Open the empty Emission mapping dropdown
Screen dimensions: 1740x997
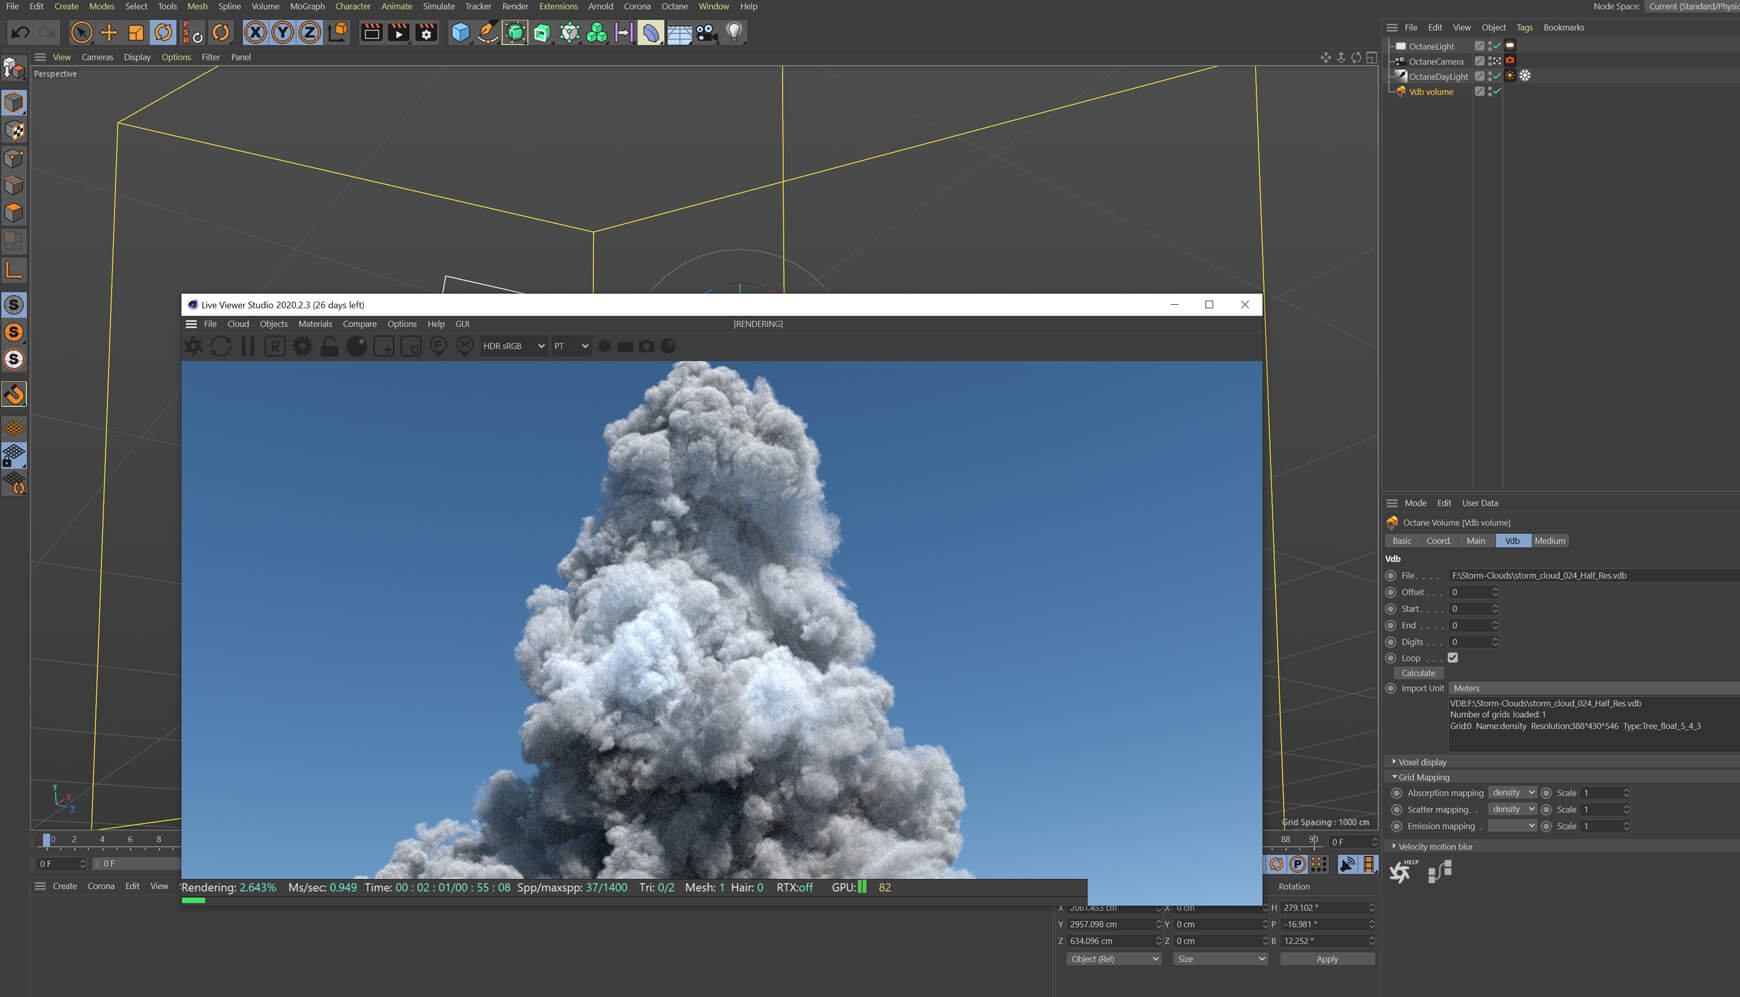tap(1512, 826)
